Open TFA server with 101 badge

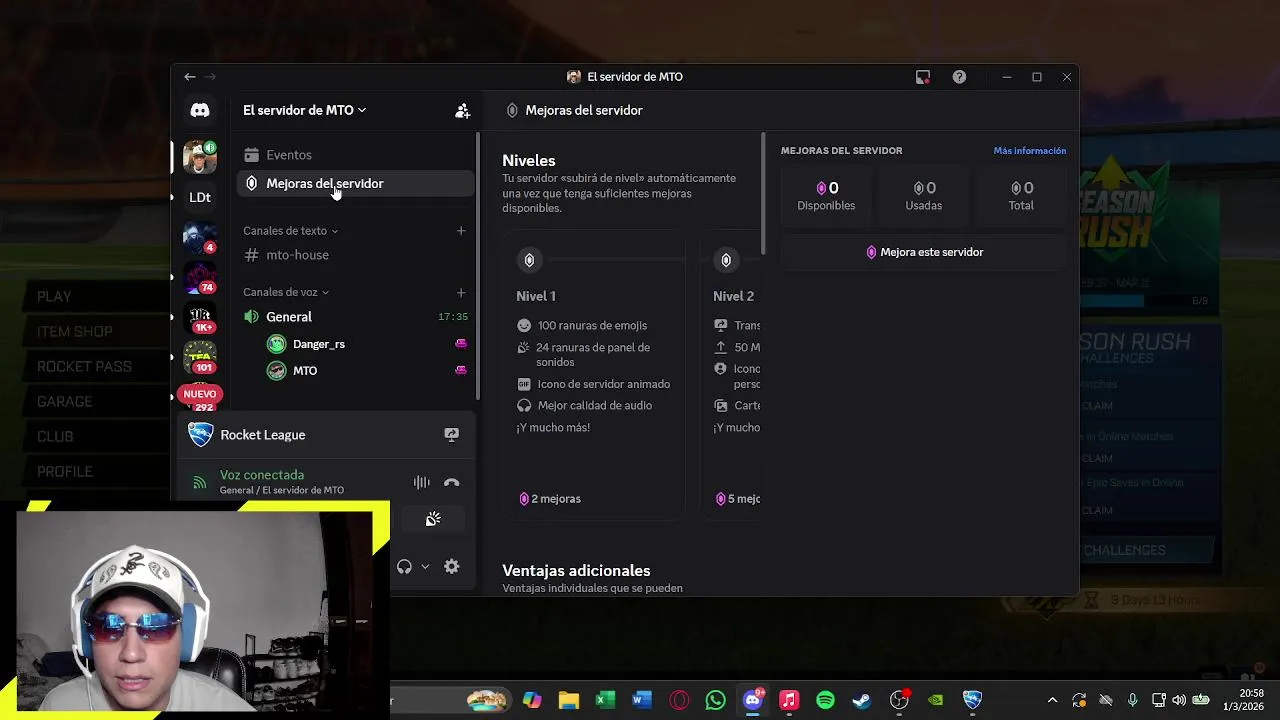point(200,356)
